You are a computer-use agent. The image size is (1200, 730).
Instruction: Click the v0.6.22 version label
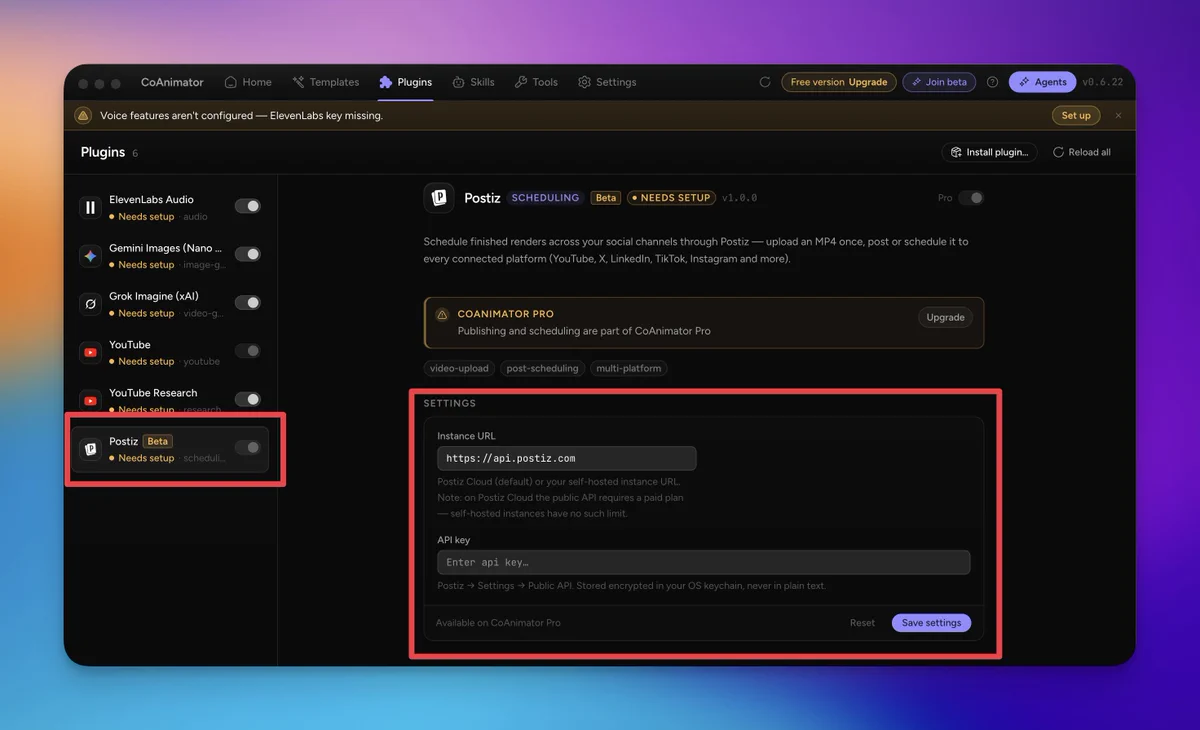click(x=1102, y=82)
